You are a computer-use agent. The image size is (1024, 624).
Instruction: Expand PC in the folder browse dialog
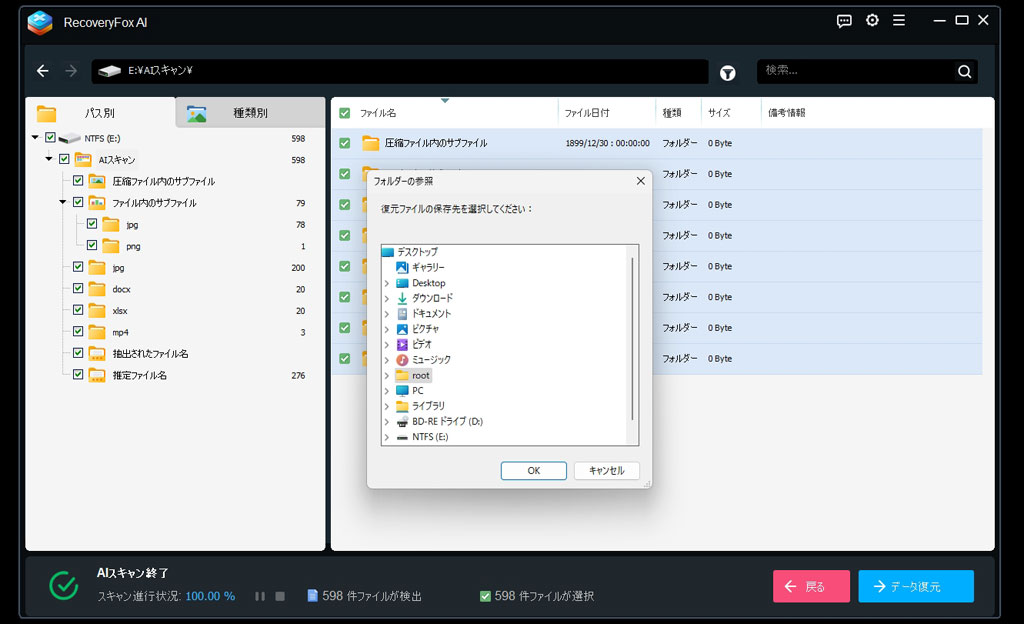coord(389,390)
